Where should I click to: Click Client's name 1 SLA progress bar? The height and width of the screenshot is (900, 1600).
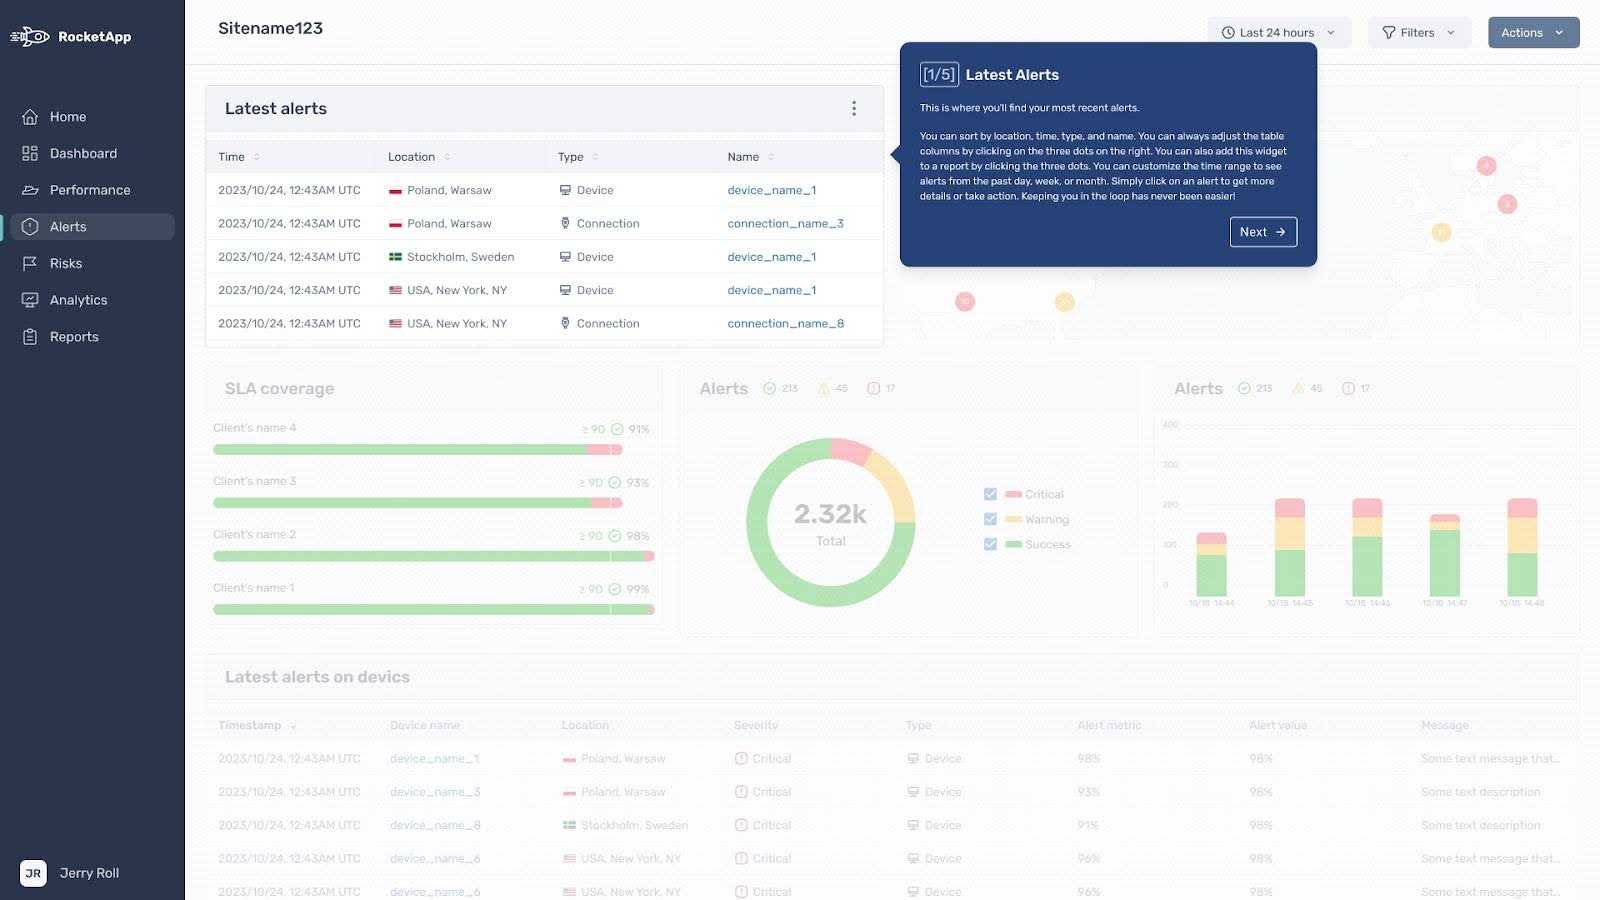(433, 609)
